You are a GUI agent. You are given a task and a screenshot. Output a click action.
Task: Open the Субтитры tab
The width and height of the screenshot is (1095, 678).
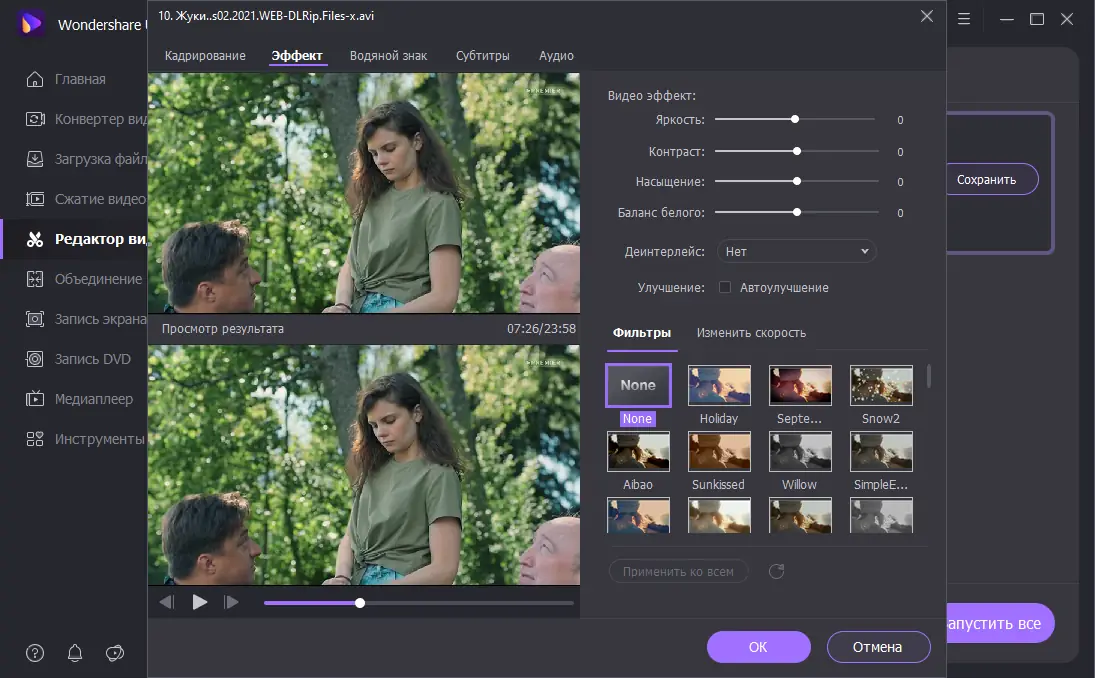point(482,56)
